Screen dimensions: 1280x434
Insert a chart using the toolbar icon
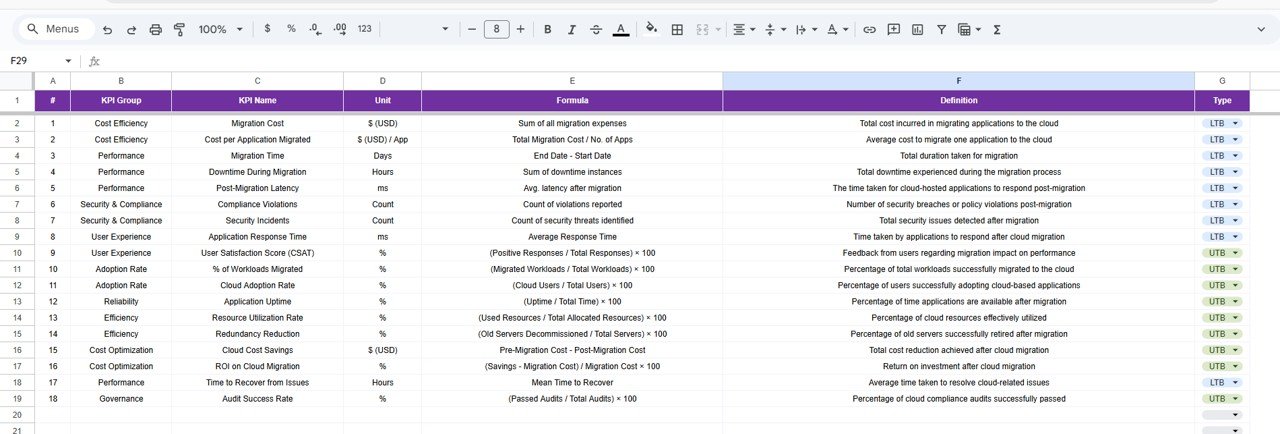click(917, 30)
